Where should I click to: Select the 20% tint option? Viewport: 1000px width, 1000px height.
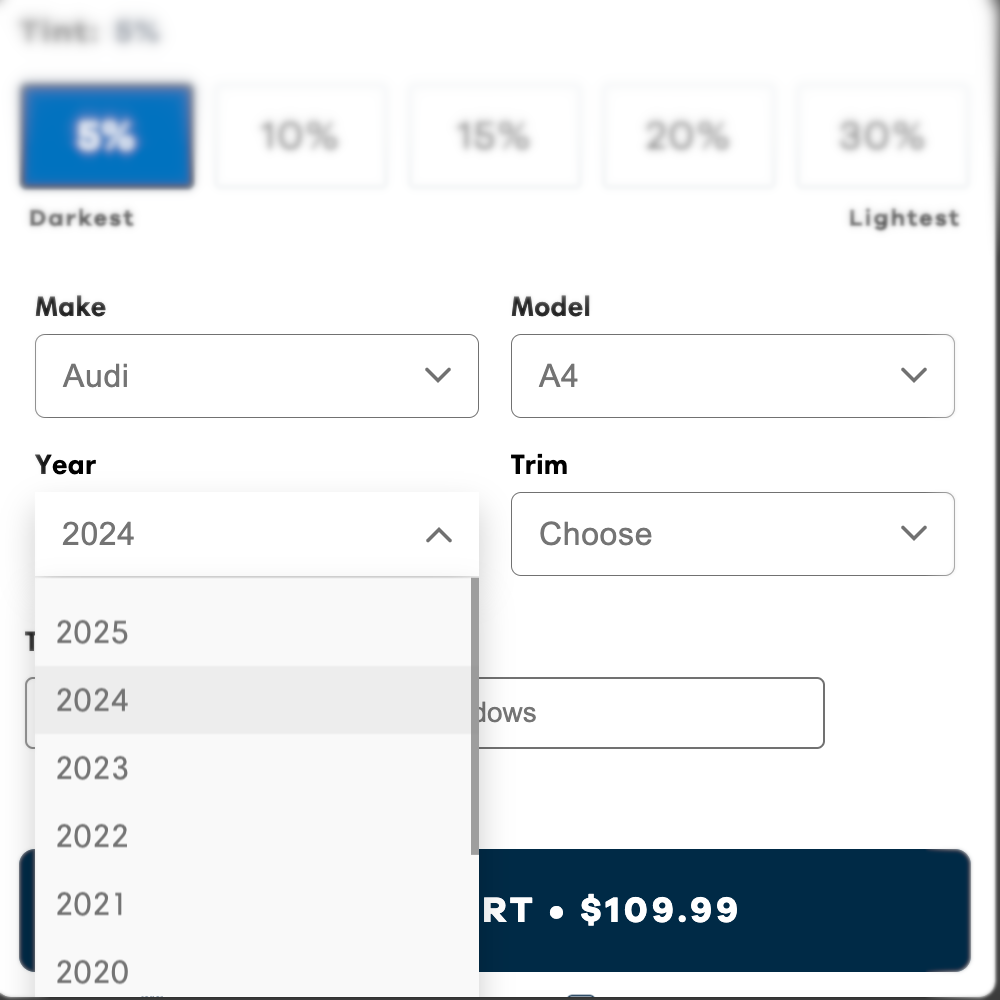pyautogui.click(x=687, y=136)
